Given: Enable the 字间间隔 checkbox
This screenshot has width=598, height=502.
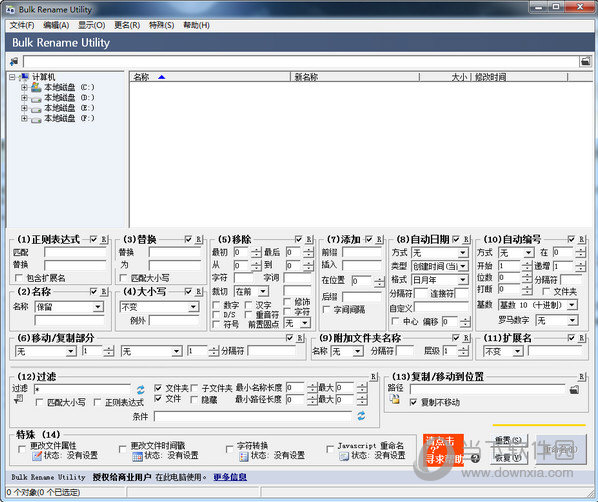Looking at the screenshot, I should 326,309.
